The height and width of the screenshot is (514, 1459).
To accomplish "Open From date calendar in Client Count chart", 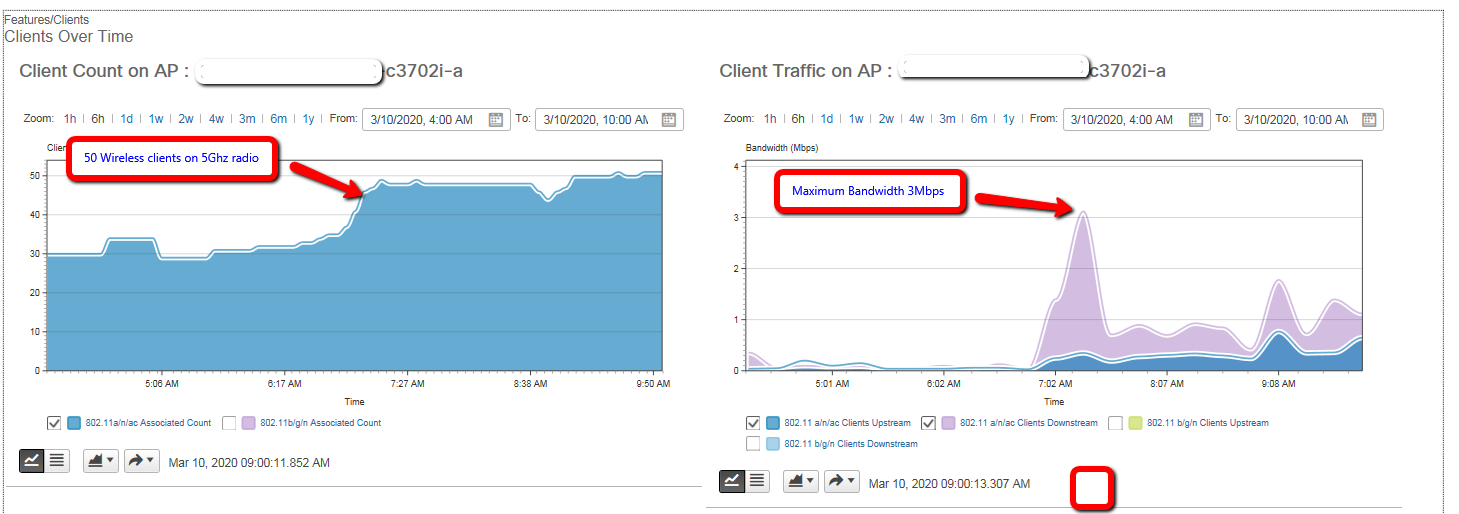I will click(x=496, y=119).
